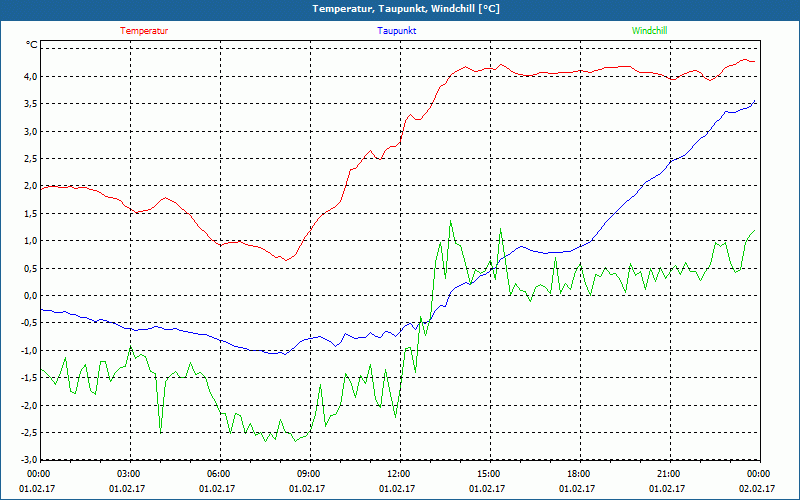Click the 3,5 y-axis value

click(x=31, y=104)
